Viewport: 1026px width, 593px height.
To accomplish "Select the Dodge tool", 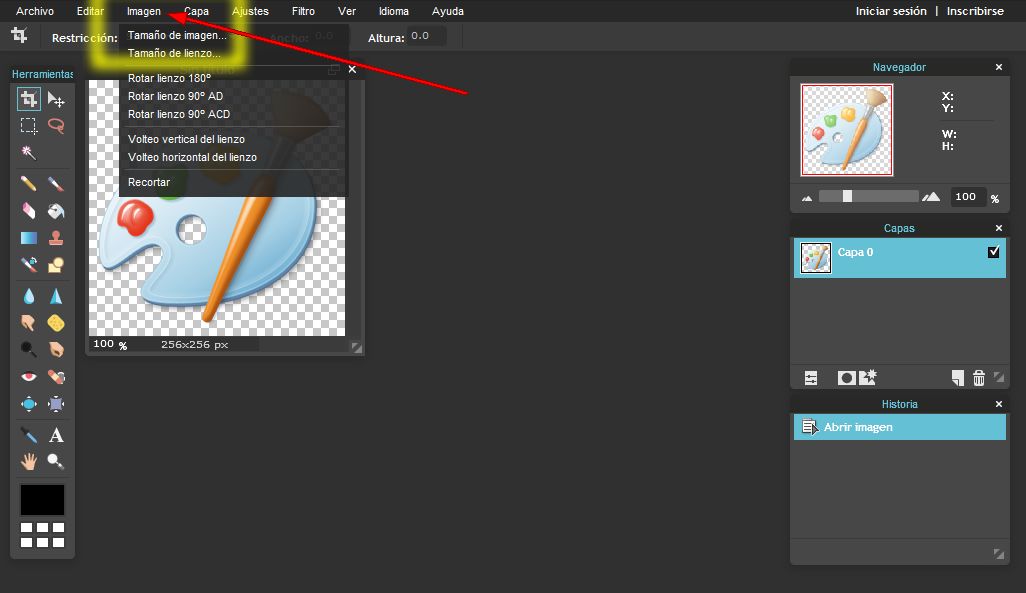I will [x=28, y=350].
